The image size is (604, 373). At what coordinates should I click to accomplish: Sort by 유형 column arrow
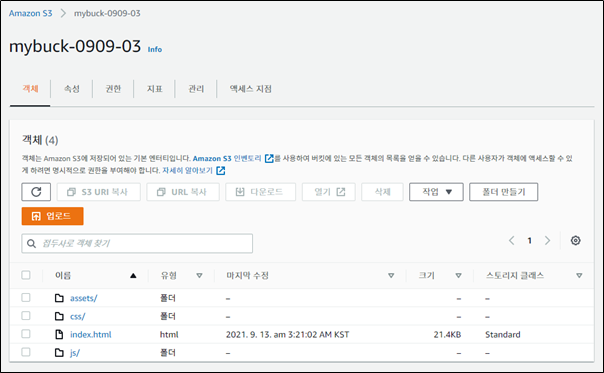coord(199,276)
